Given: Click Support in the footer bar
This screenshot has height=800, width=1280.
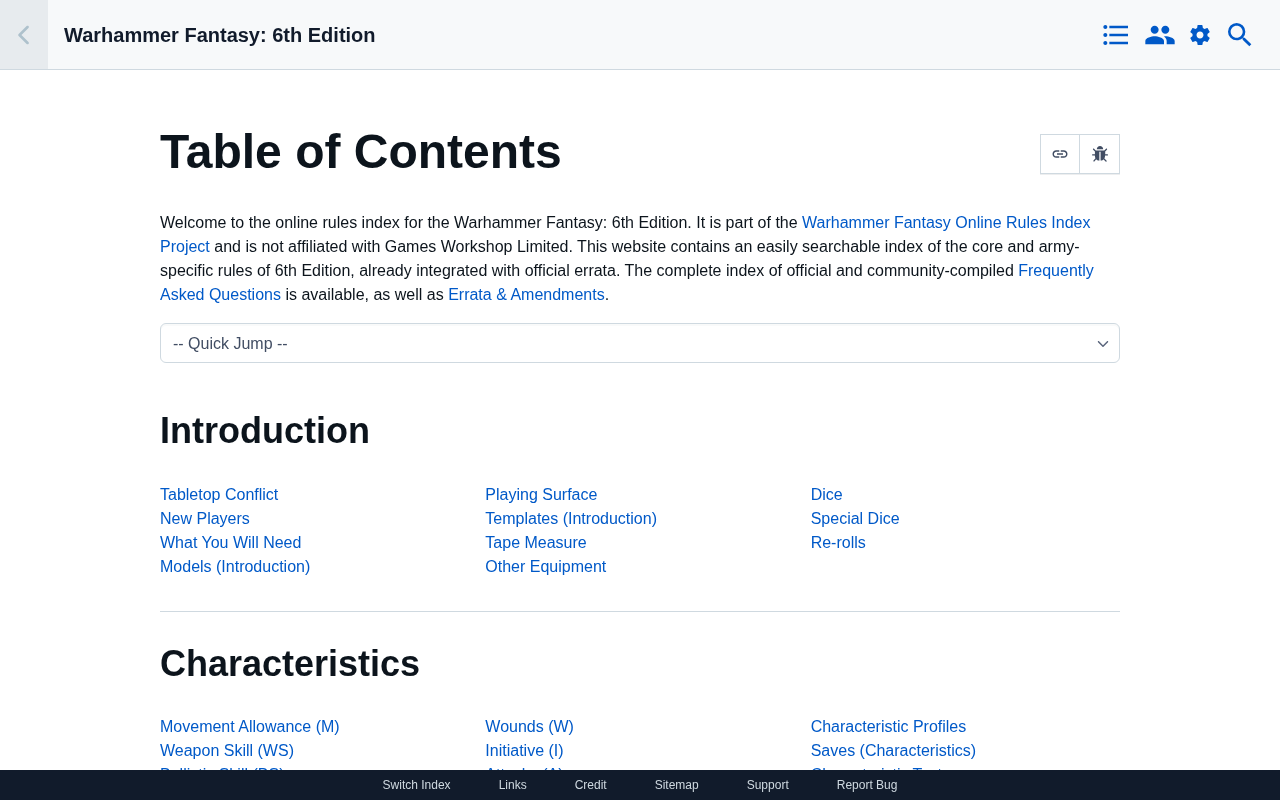Looking at the screenshot, I should point(768,785).
